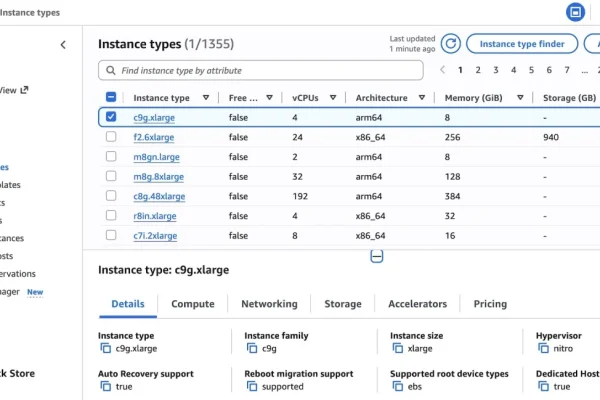Click the x86_64 architecture cell for r8in.xlarge

(370, 216)
